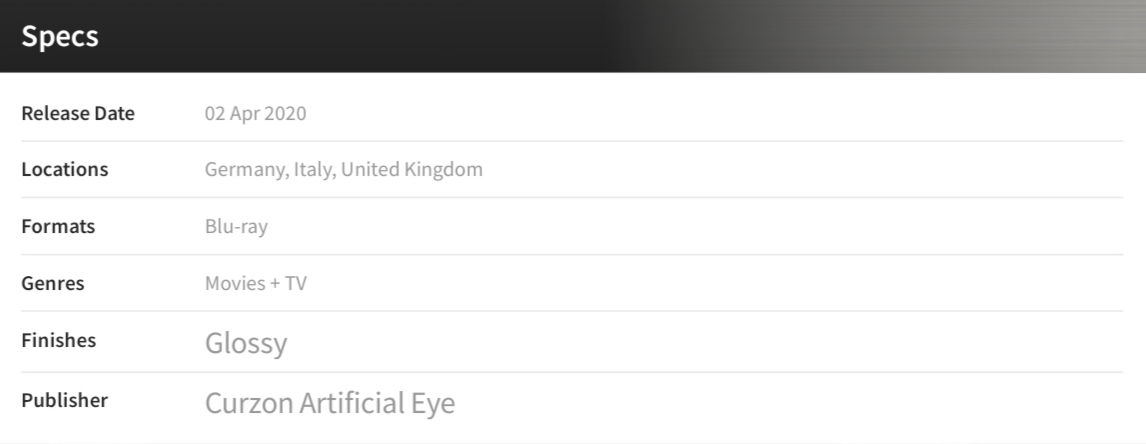Screen dimensions: 1146x444
Task: Select Germany in the Locations list
Action: [x=245, y=170]
